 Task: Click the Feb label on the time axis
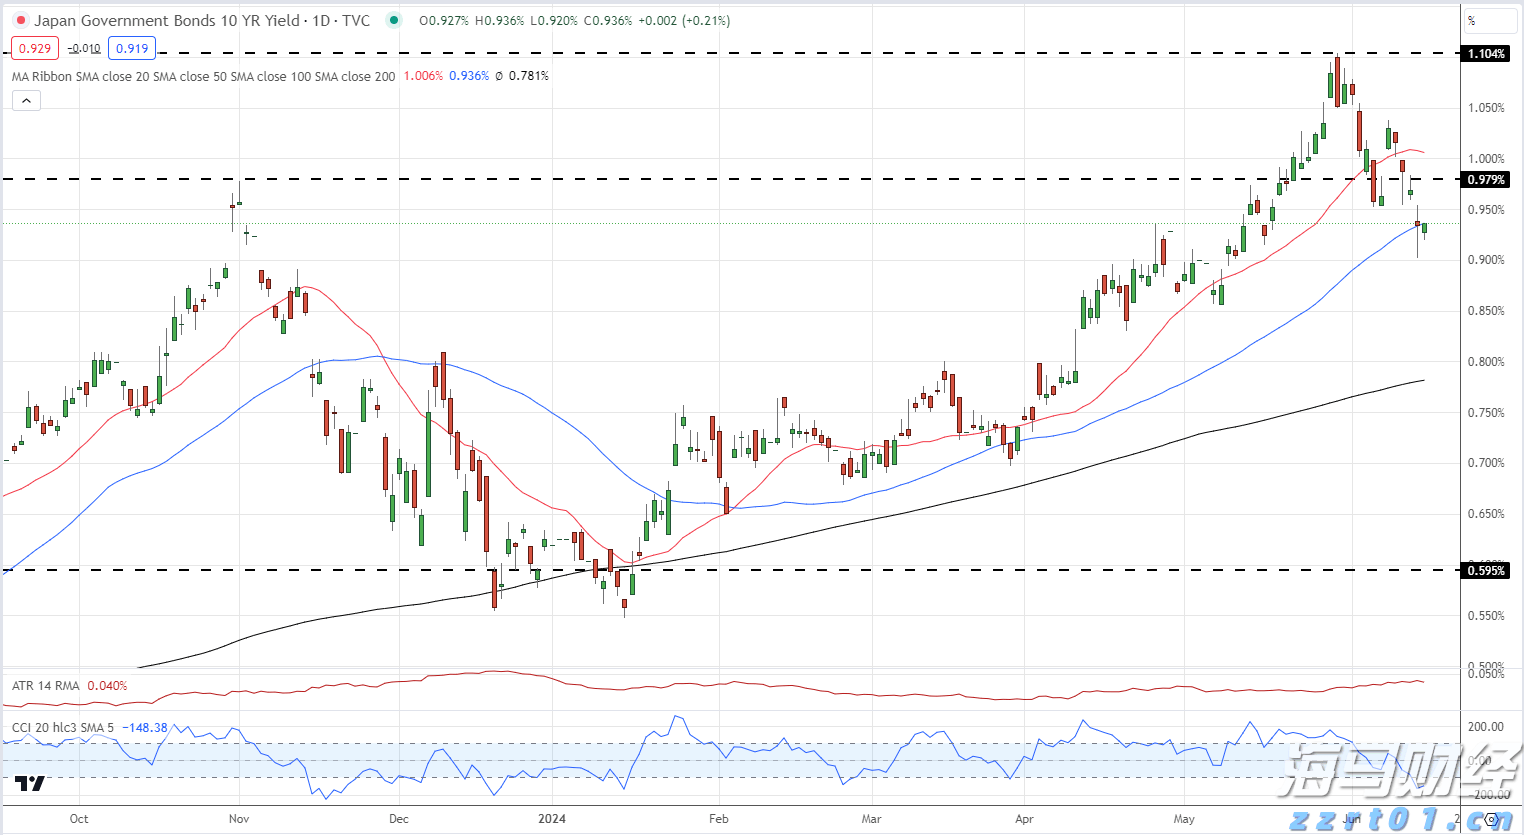(x=719, y=819)
